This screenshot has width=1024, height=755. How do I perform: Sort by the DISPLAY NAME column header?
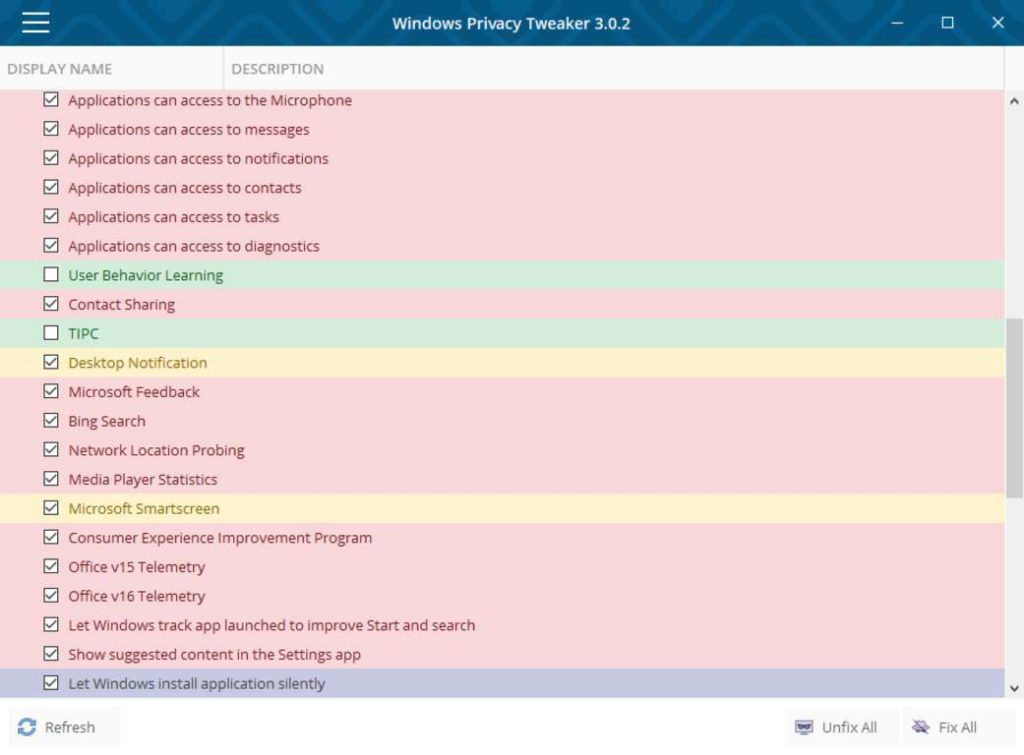pos(60,69)
